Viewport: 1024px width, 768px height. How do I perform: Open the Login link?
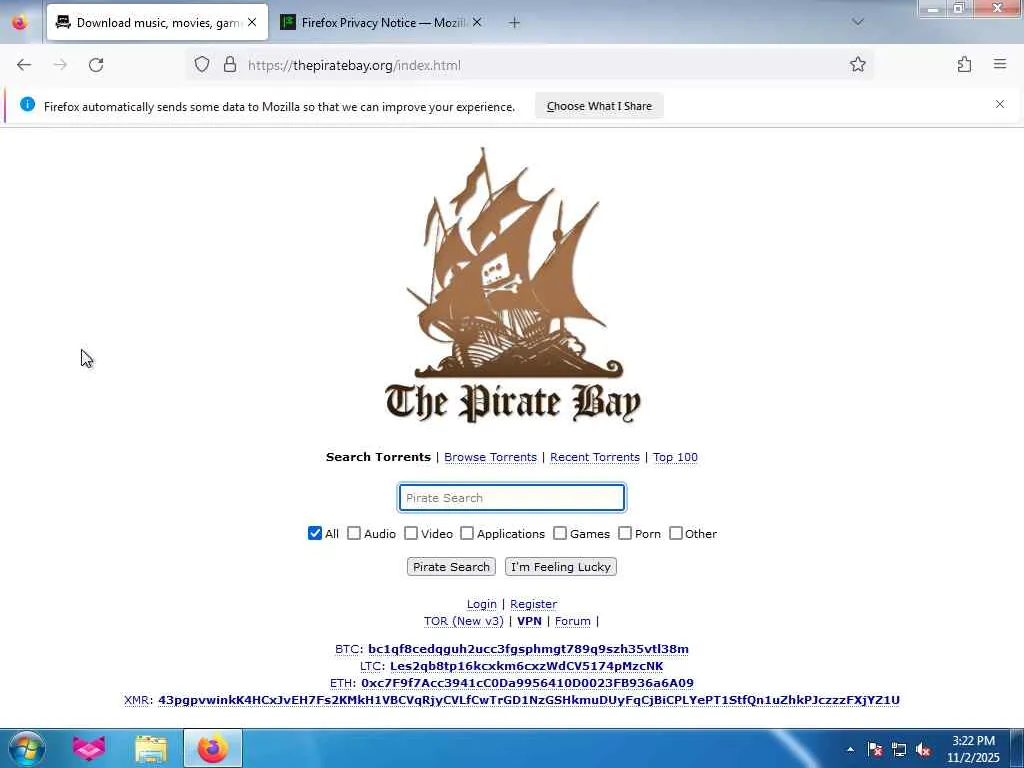click(x=482, y=604)
